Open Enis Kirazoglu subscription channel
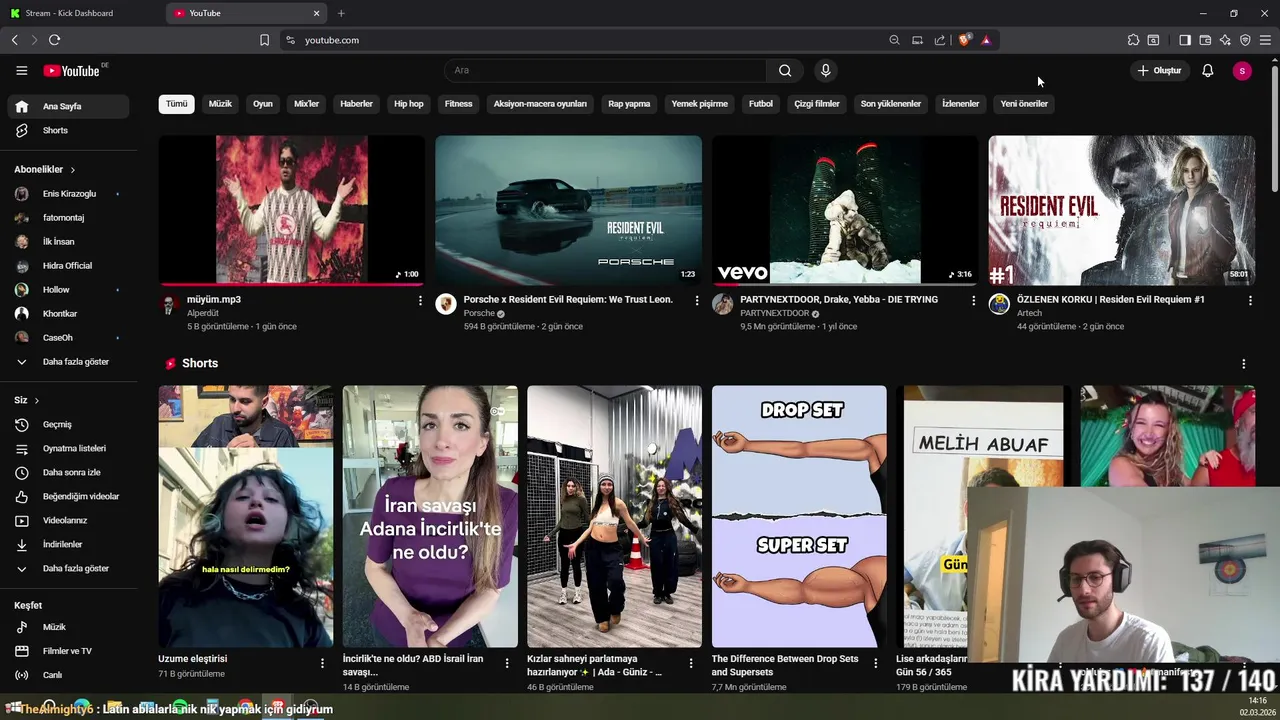The width and height of the screenshot is (1280, 720). coord(68,194)
